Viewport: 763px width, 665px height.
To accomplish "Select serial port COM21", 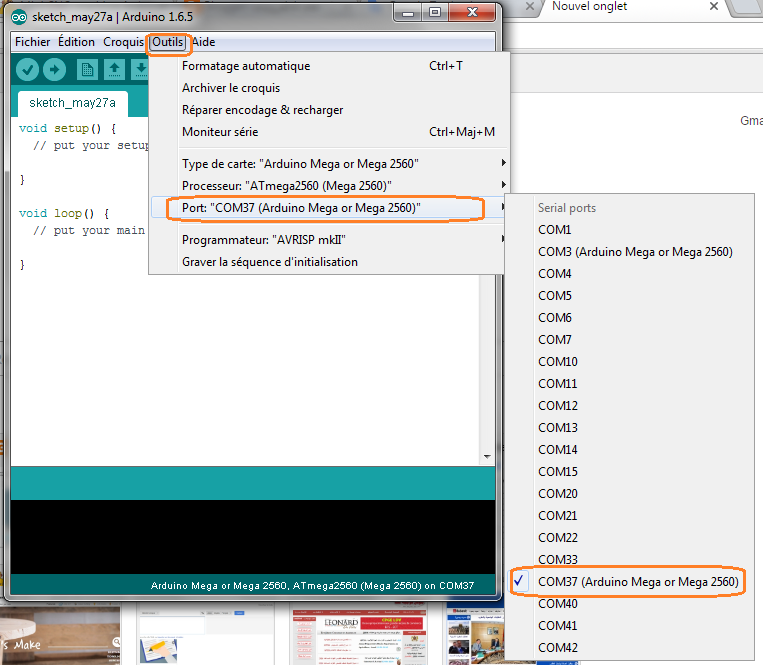I will tap(630, 516).
